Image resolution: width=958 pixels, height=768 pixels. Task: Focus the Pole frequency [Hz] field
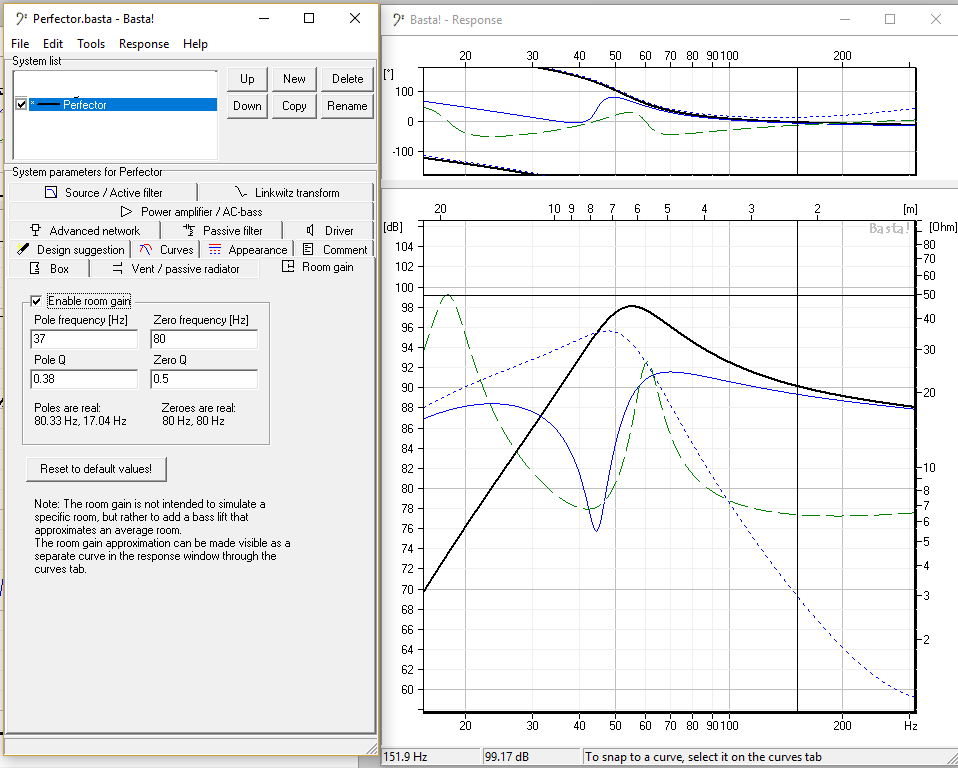[84, 339]
